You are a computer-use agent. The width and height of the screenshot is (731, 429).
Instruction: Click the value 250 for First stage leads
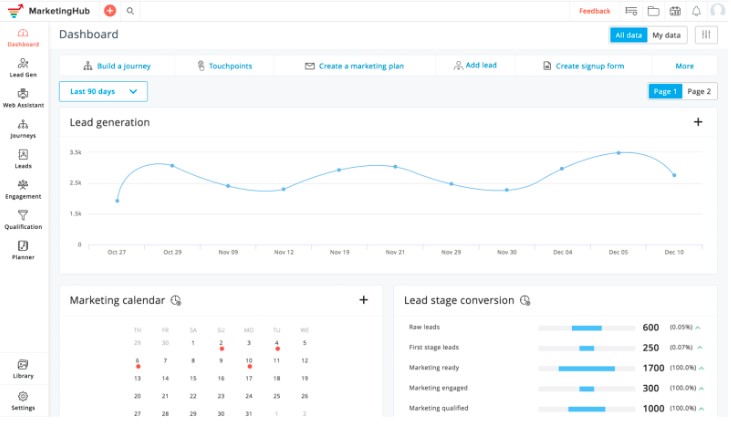click(651, 348)
